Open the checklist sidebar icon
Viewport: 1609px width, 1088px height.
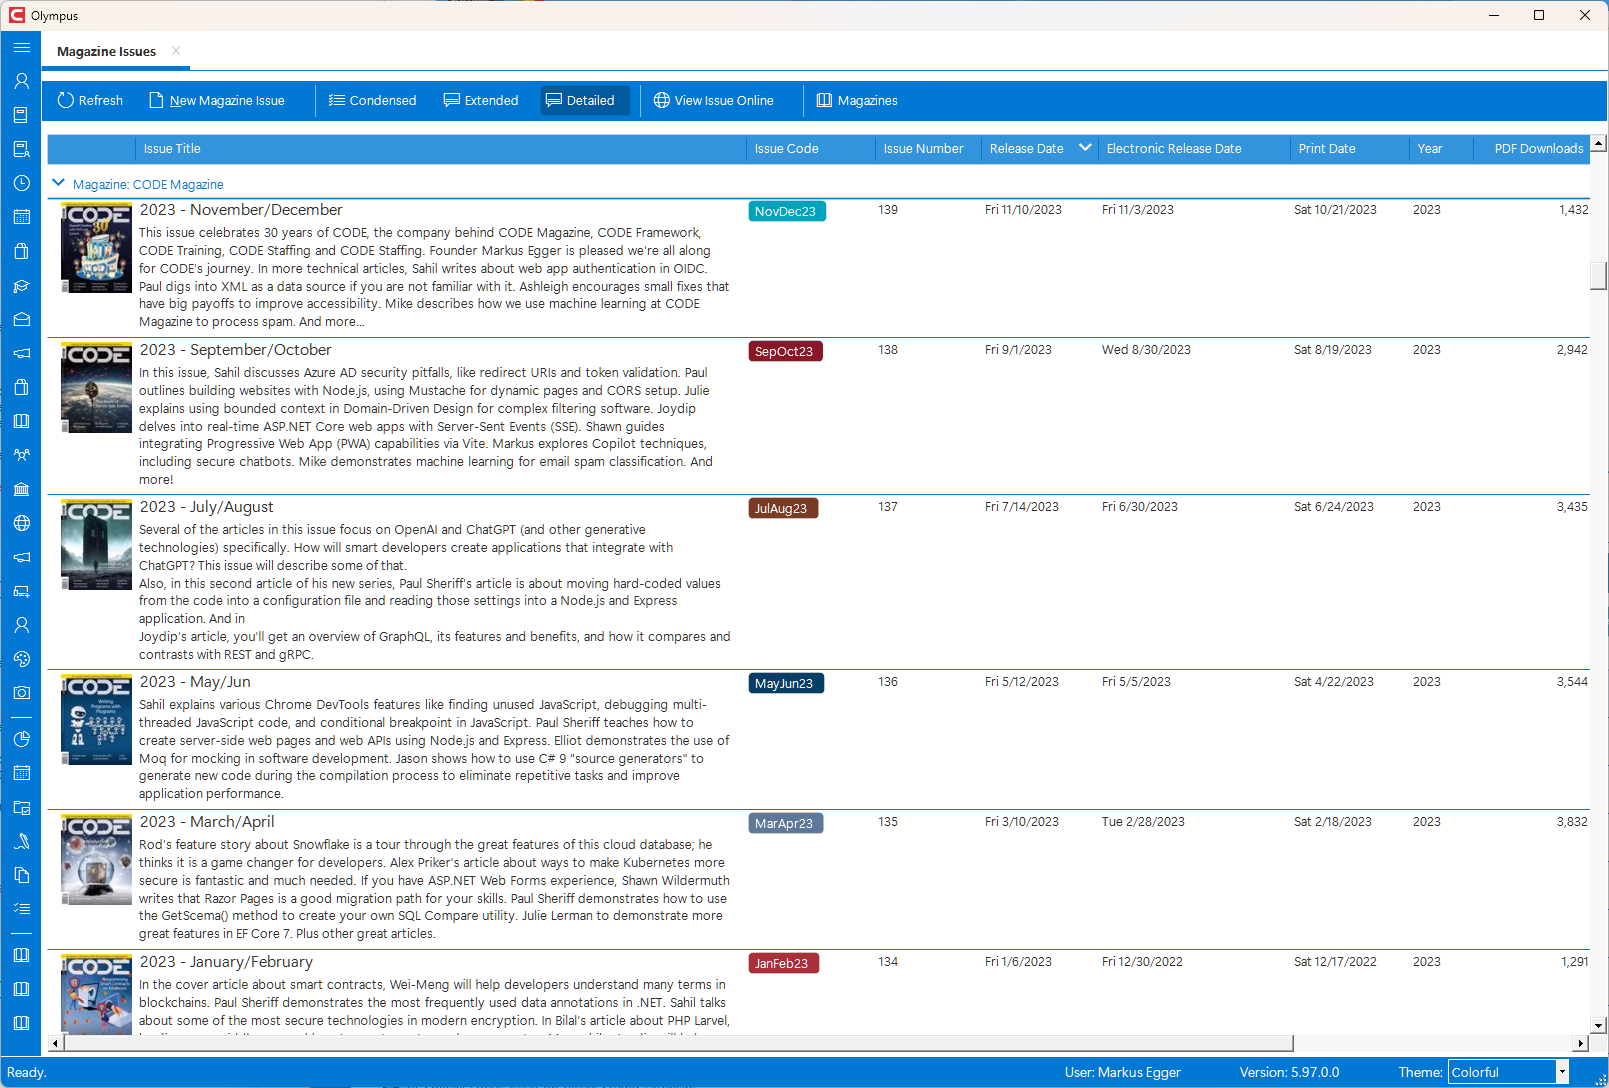[21, 909]
